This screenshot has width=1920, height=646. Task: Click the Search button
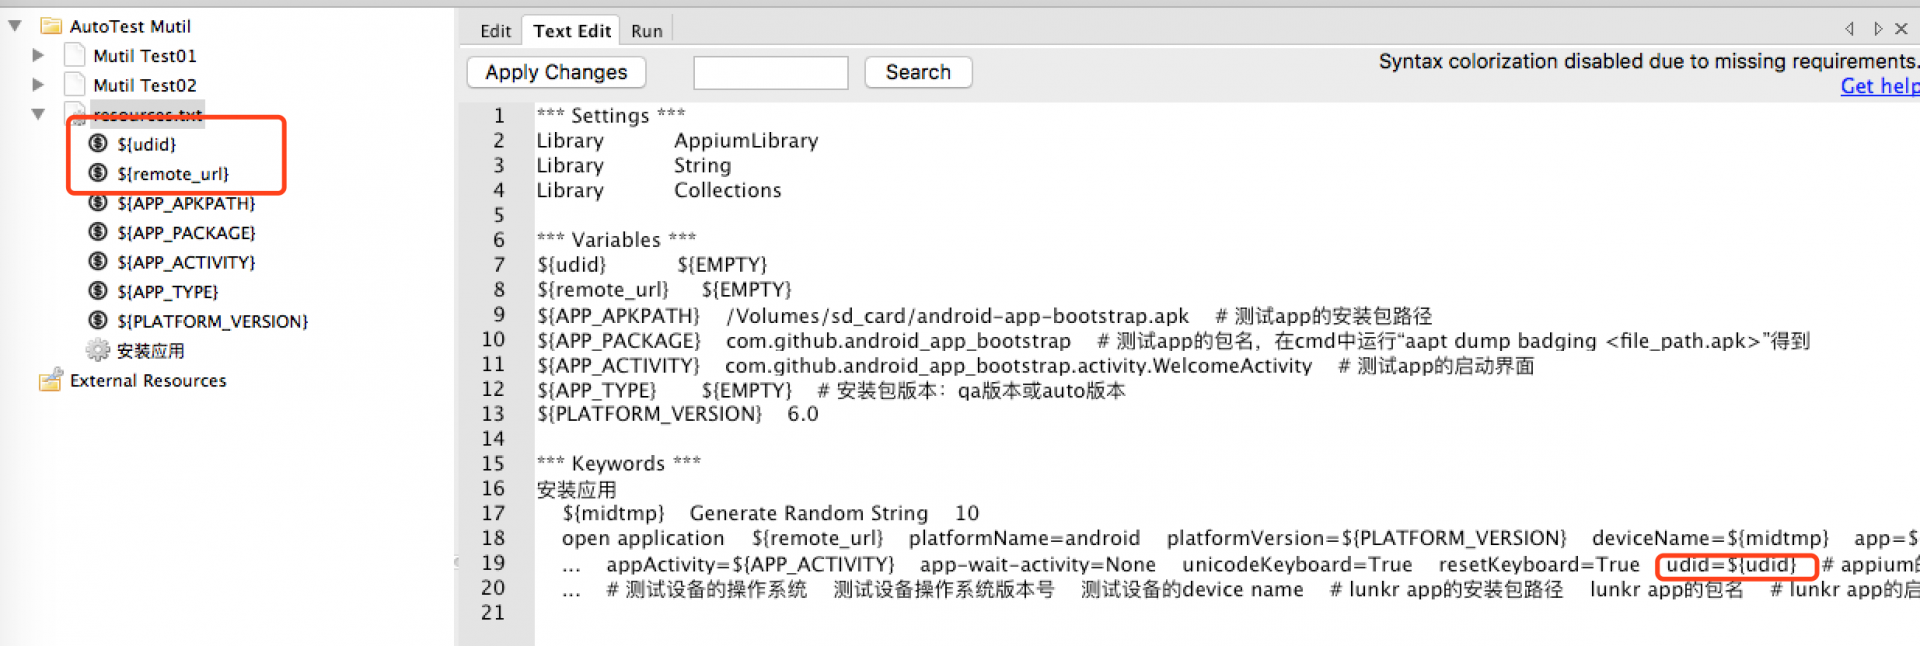point(918,72)
